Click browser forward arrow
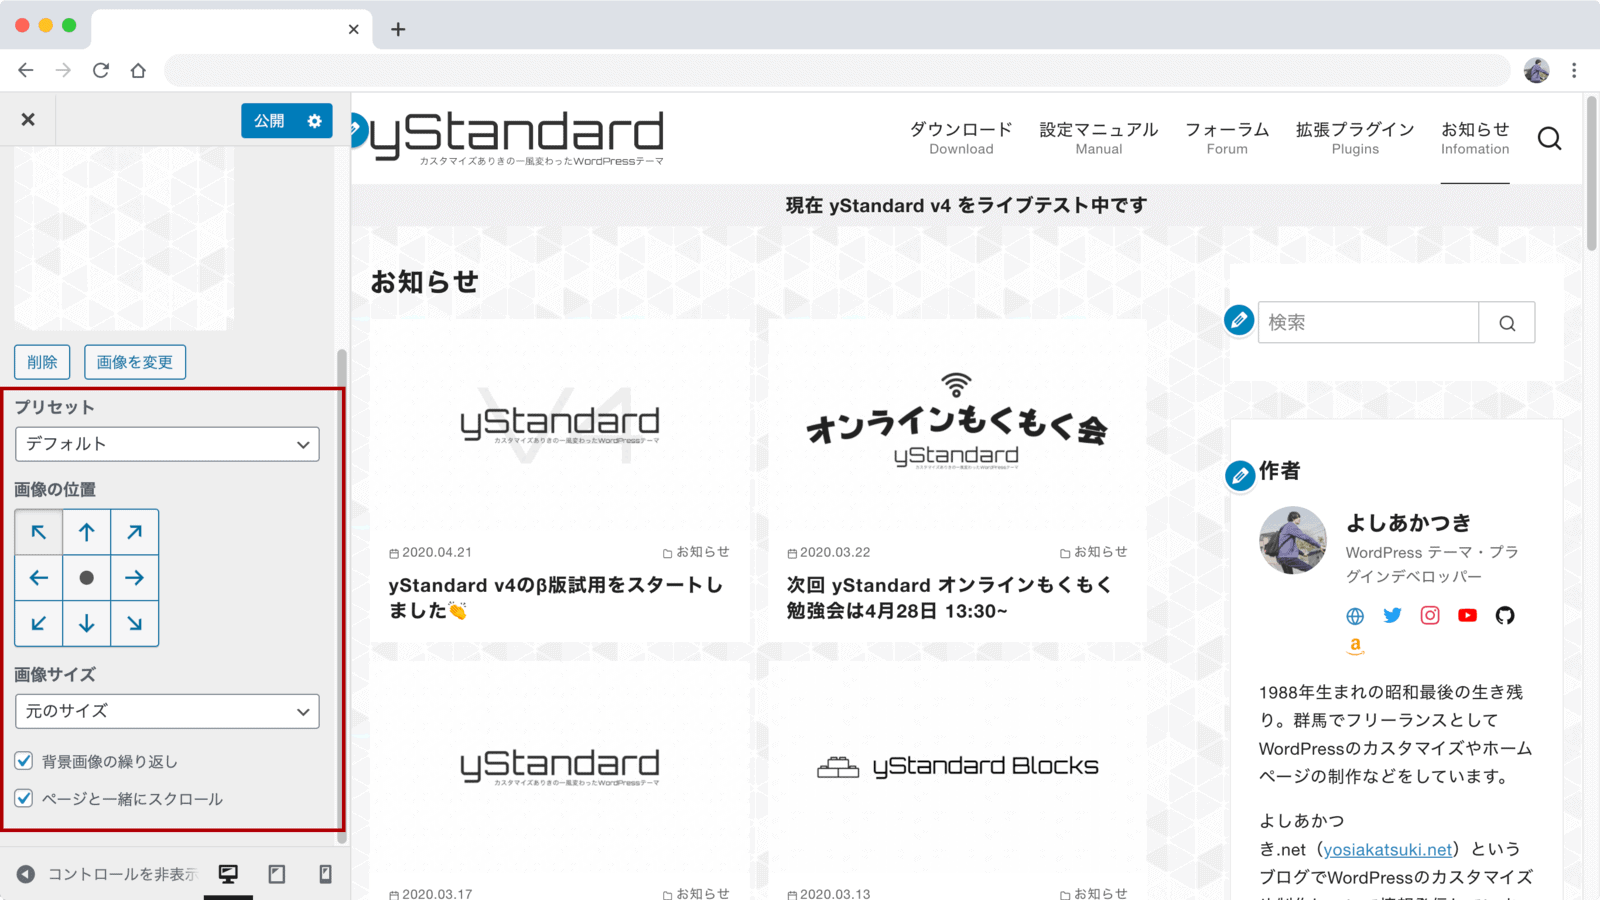 [x=63, y=70]
